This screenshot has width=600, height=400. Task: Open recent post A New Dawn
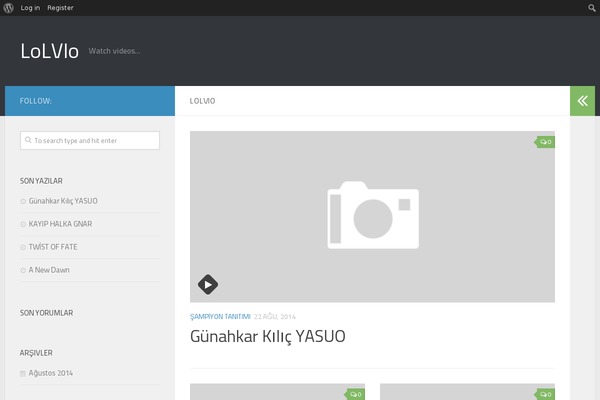click(x=49, y=270)
